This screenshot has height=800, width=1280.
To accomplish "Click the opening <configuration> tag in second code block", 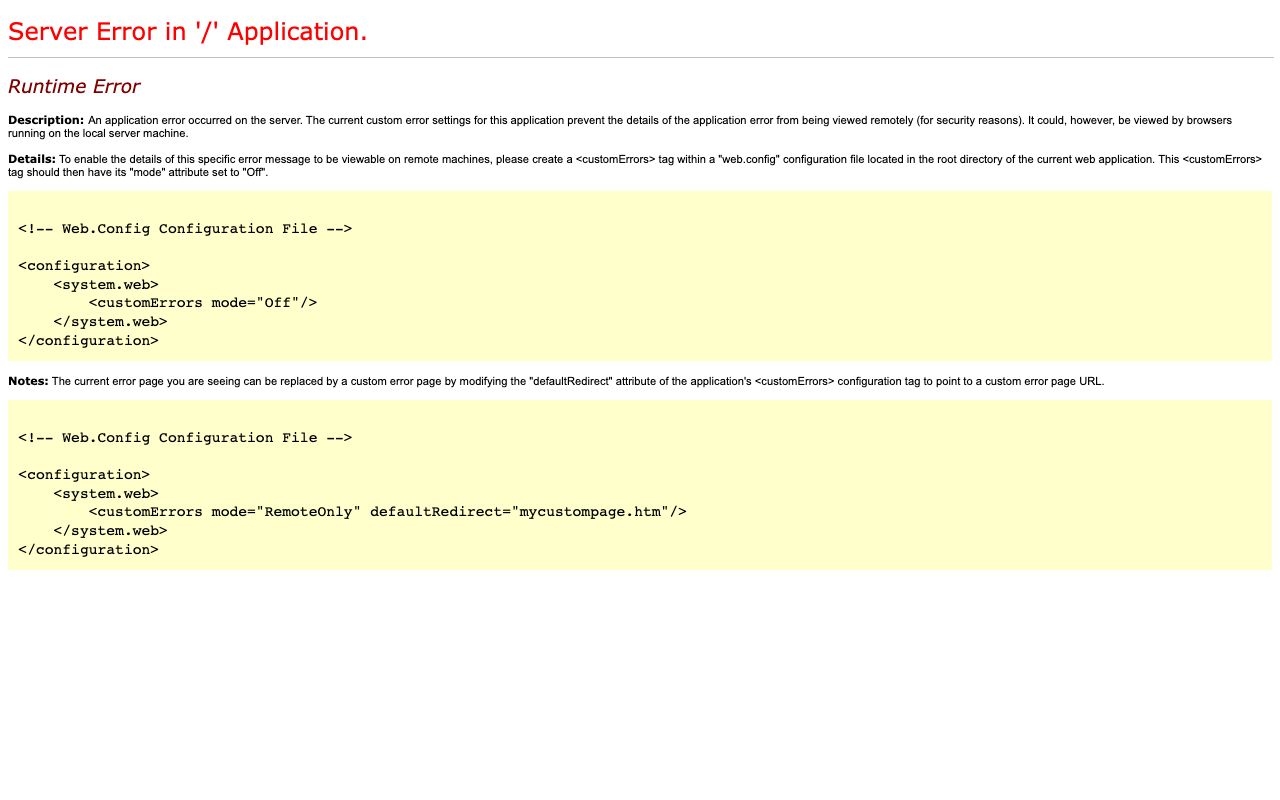I will tap(84, 475).
